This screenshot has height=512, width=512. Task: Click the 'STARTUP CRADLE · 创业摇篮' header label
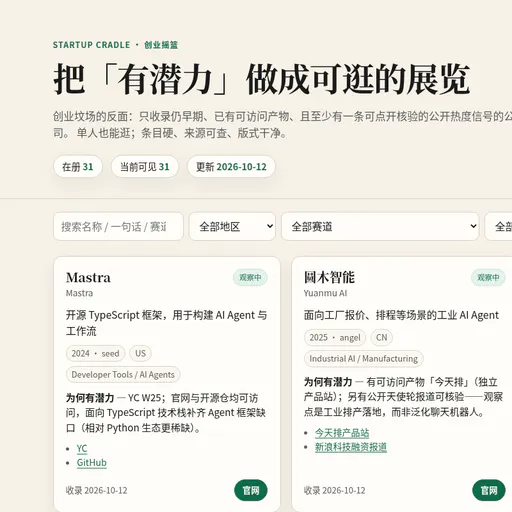point(115,45)
